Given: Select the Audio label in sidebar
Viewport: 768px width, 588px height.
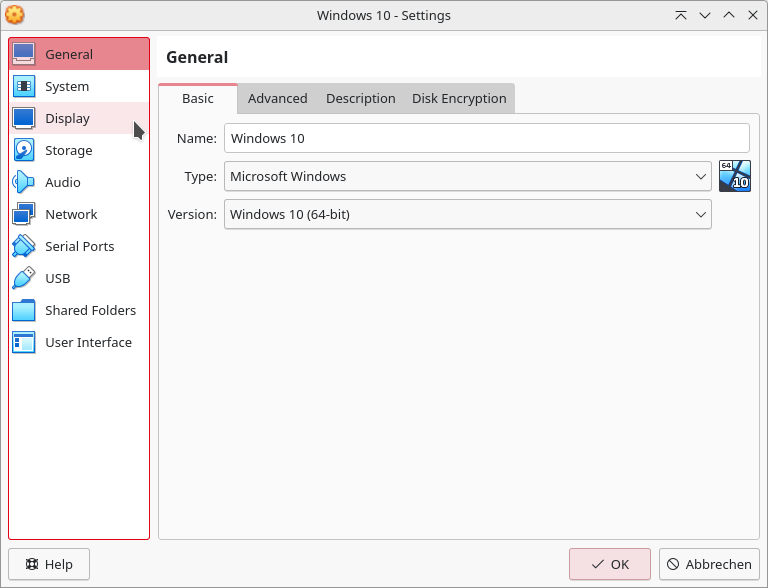Looking at the screenshot, I should [63, 182].
